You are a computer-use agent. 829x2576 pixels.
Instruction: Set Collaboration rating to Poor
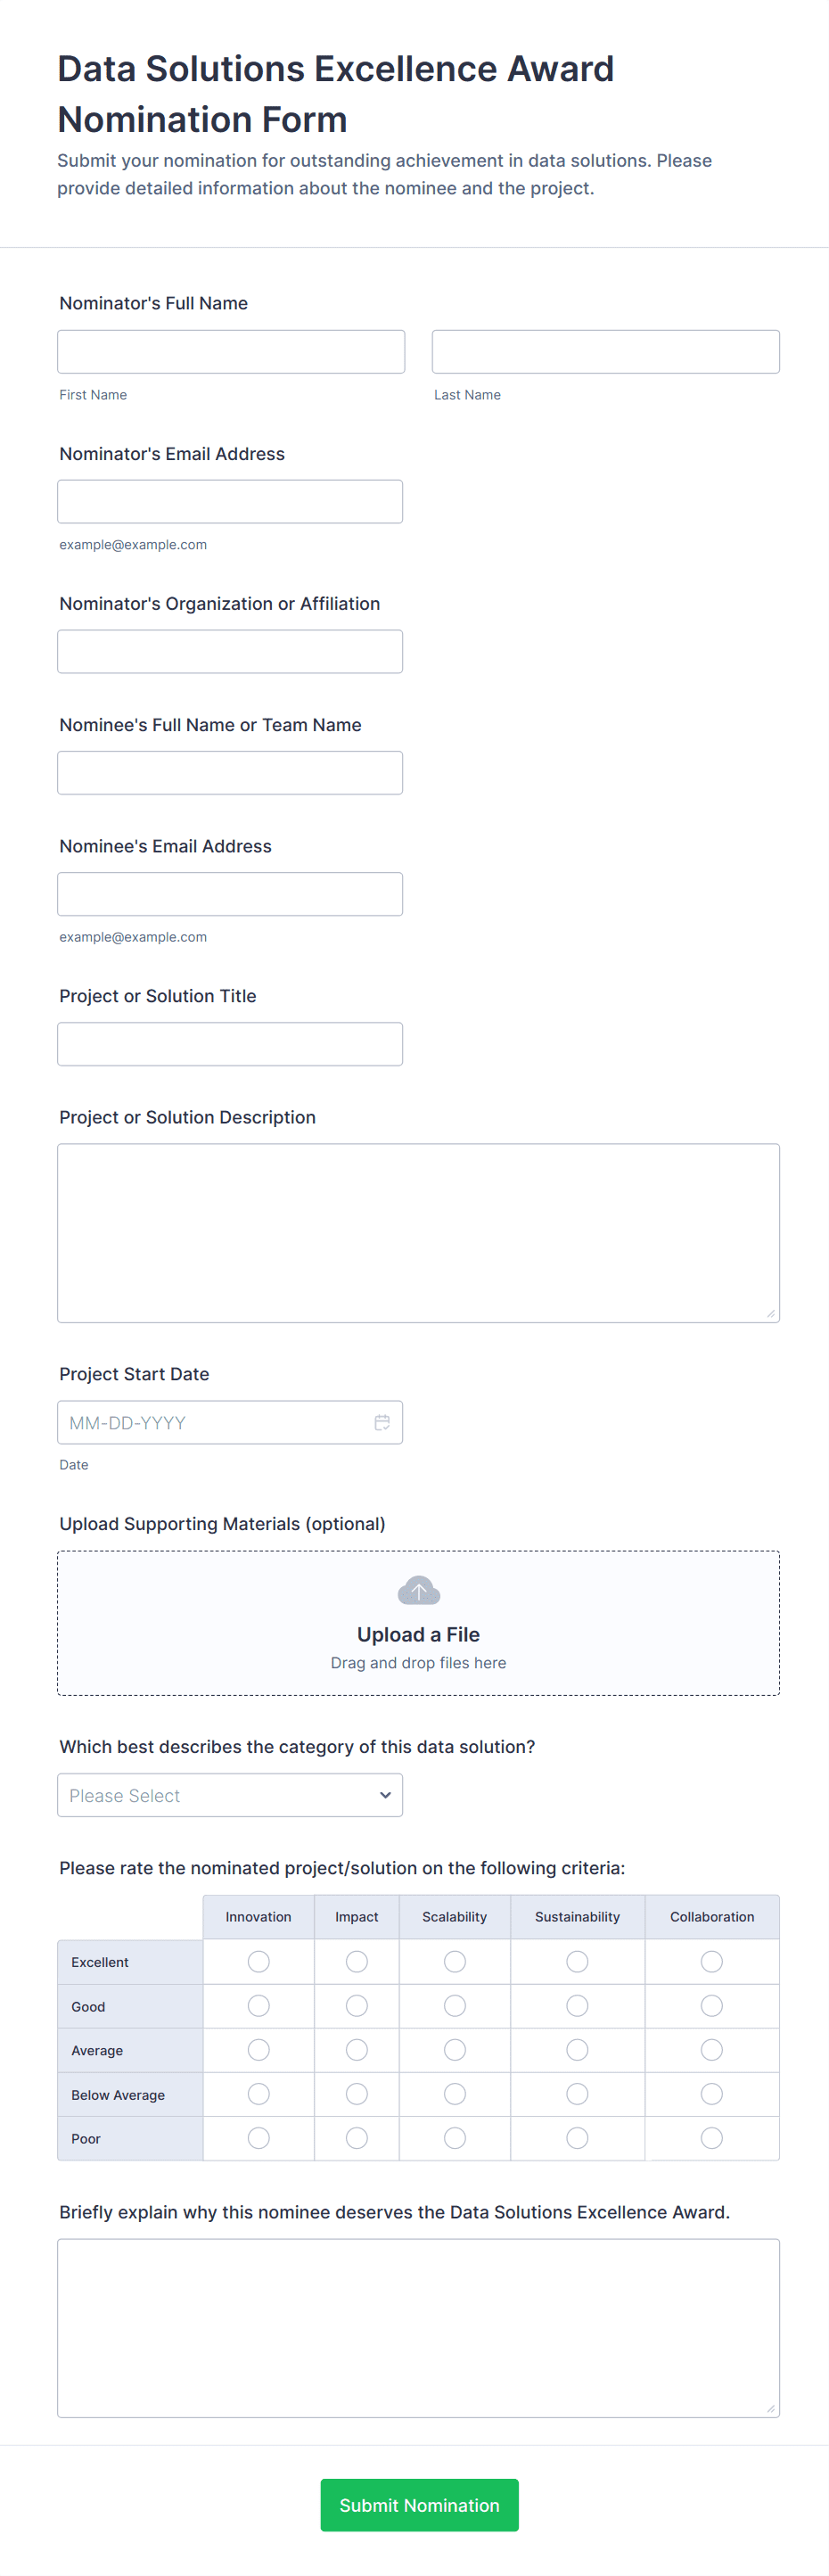click(x=711, y=2137)
